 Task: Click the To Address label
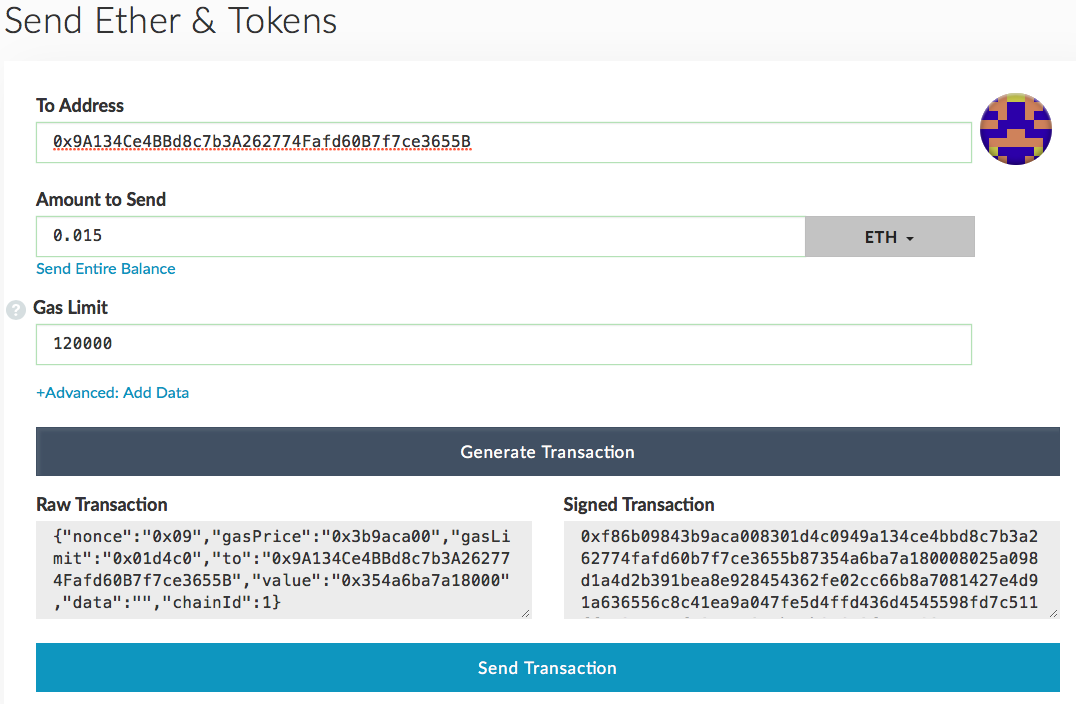[80, 106]
